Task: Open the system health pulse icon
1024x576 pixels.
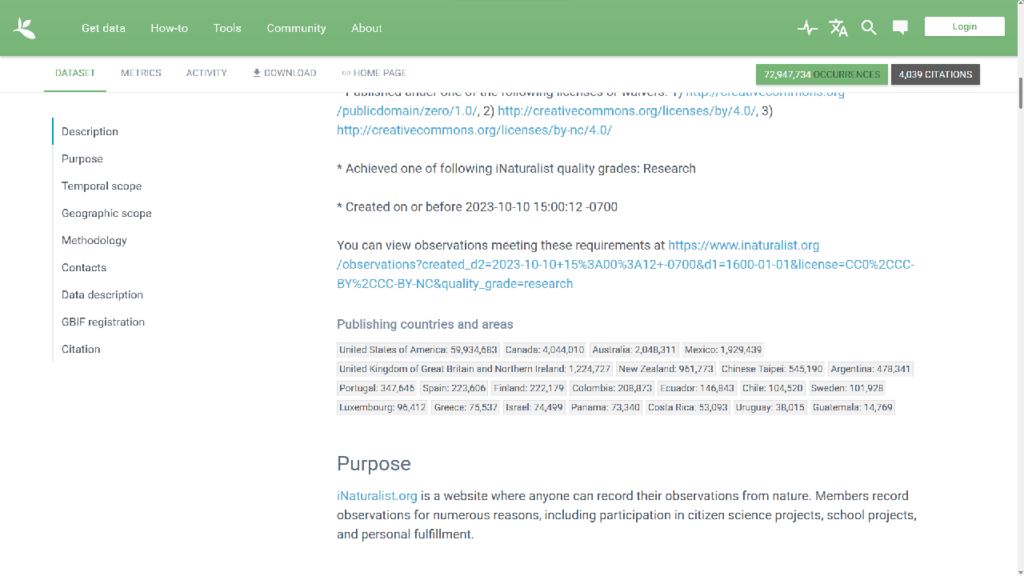Action: tap(807, 27)
